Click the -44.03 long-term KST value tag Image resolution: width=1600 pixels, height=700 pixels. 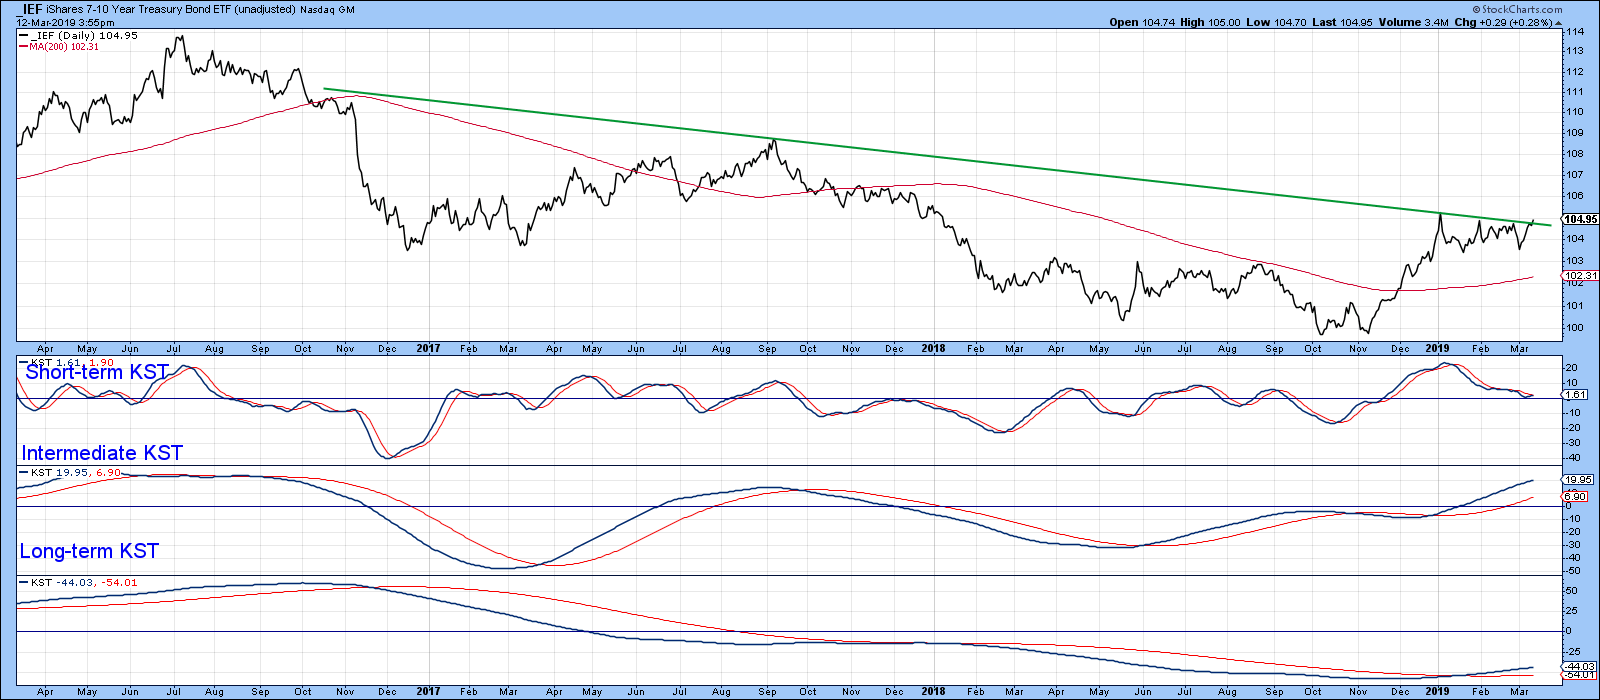coord(1579,666)
